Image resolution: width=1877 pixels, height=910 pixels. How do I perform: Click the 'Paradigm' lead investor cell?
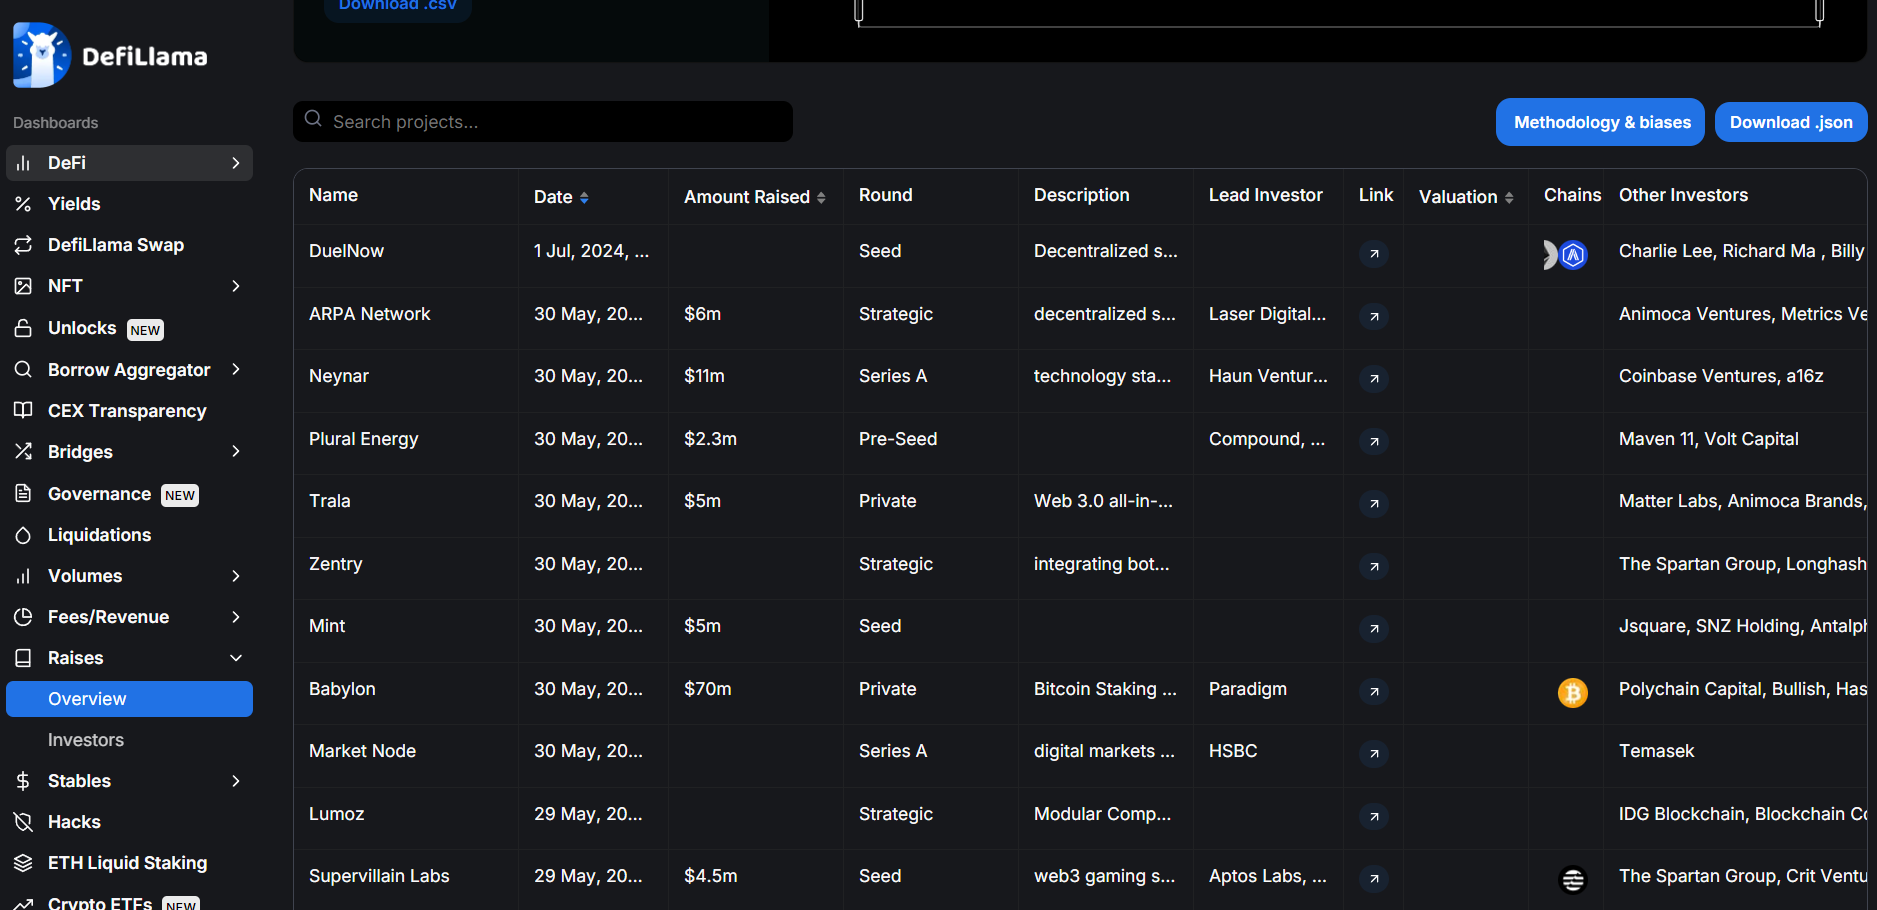click(x=1248, y=689)
